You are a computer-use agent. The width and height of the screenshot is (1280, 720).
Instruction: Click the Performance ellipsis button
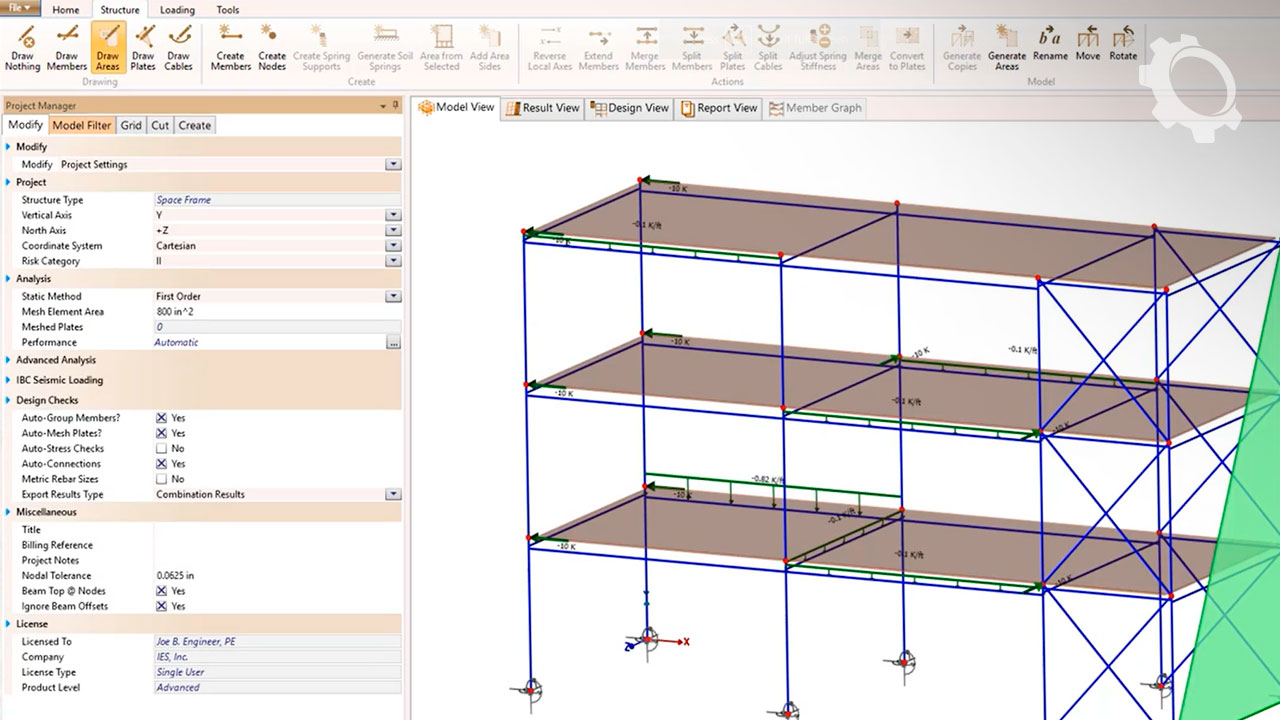[393, 343]
